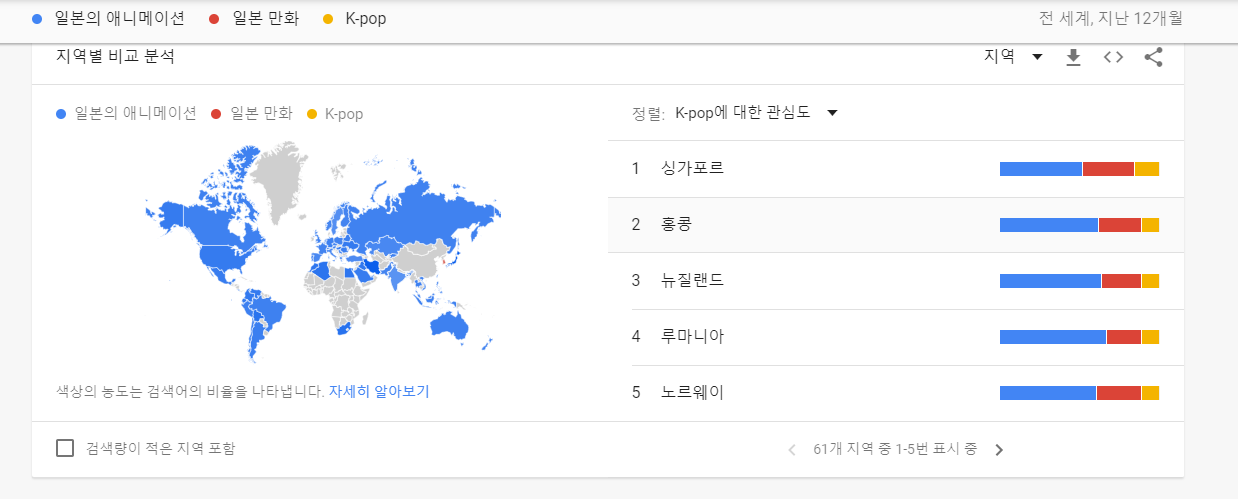Select 홍콩 in the region ranking
1238x499 pixels.
point(676,224)
